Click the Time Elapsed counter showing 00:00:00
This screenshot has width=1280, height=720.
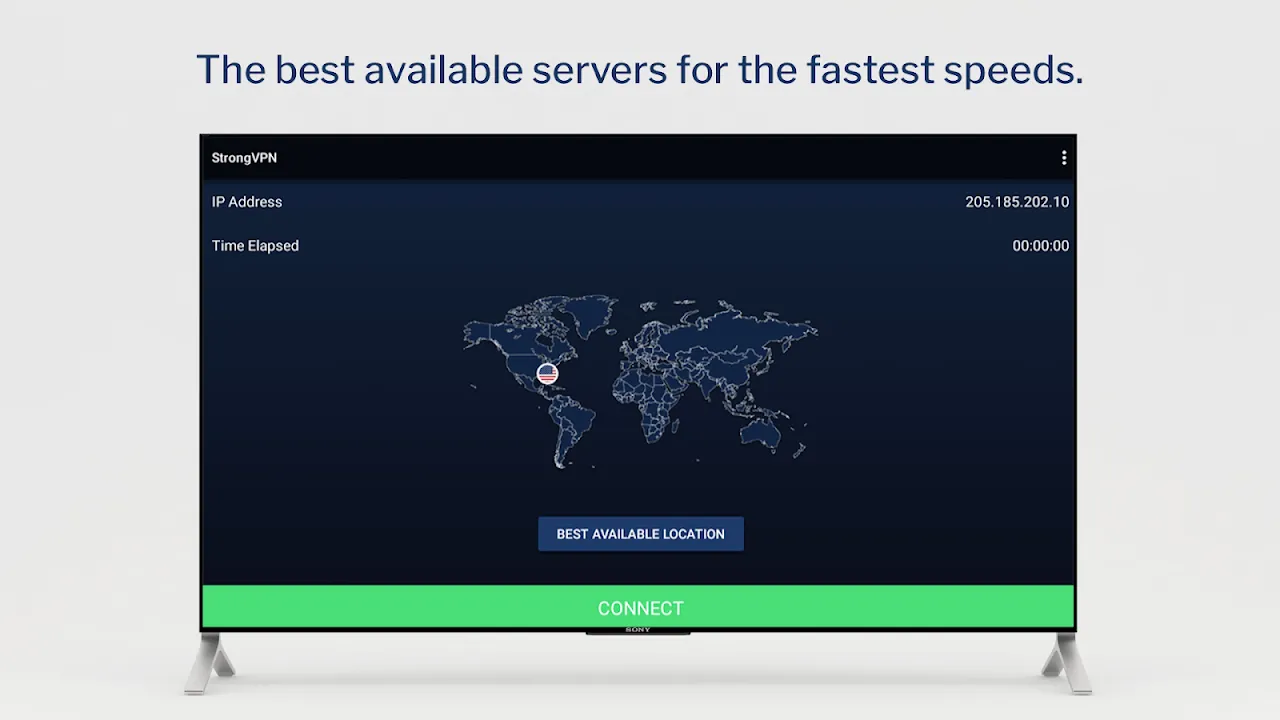(x=1040, y=245)
